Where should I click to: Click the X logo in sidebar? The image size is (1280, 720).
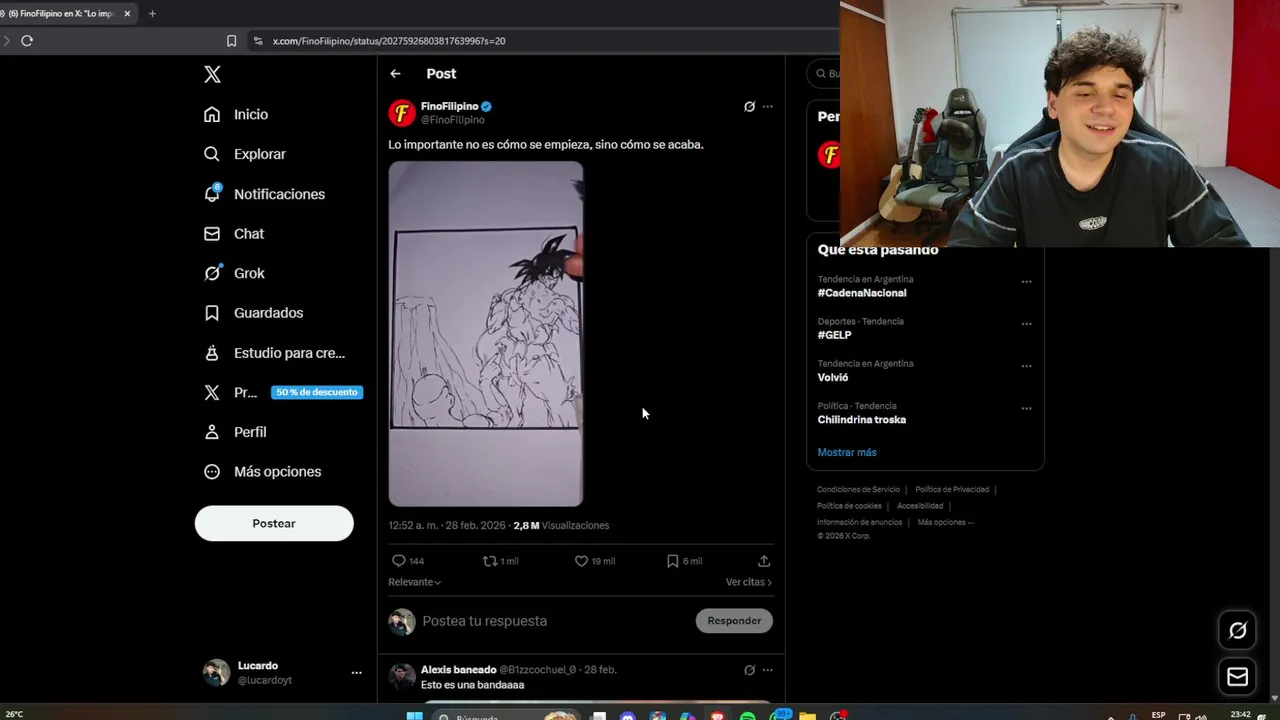coord(212,74)
